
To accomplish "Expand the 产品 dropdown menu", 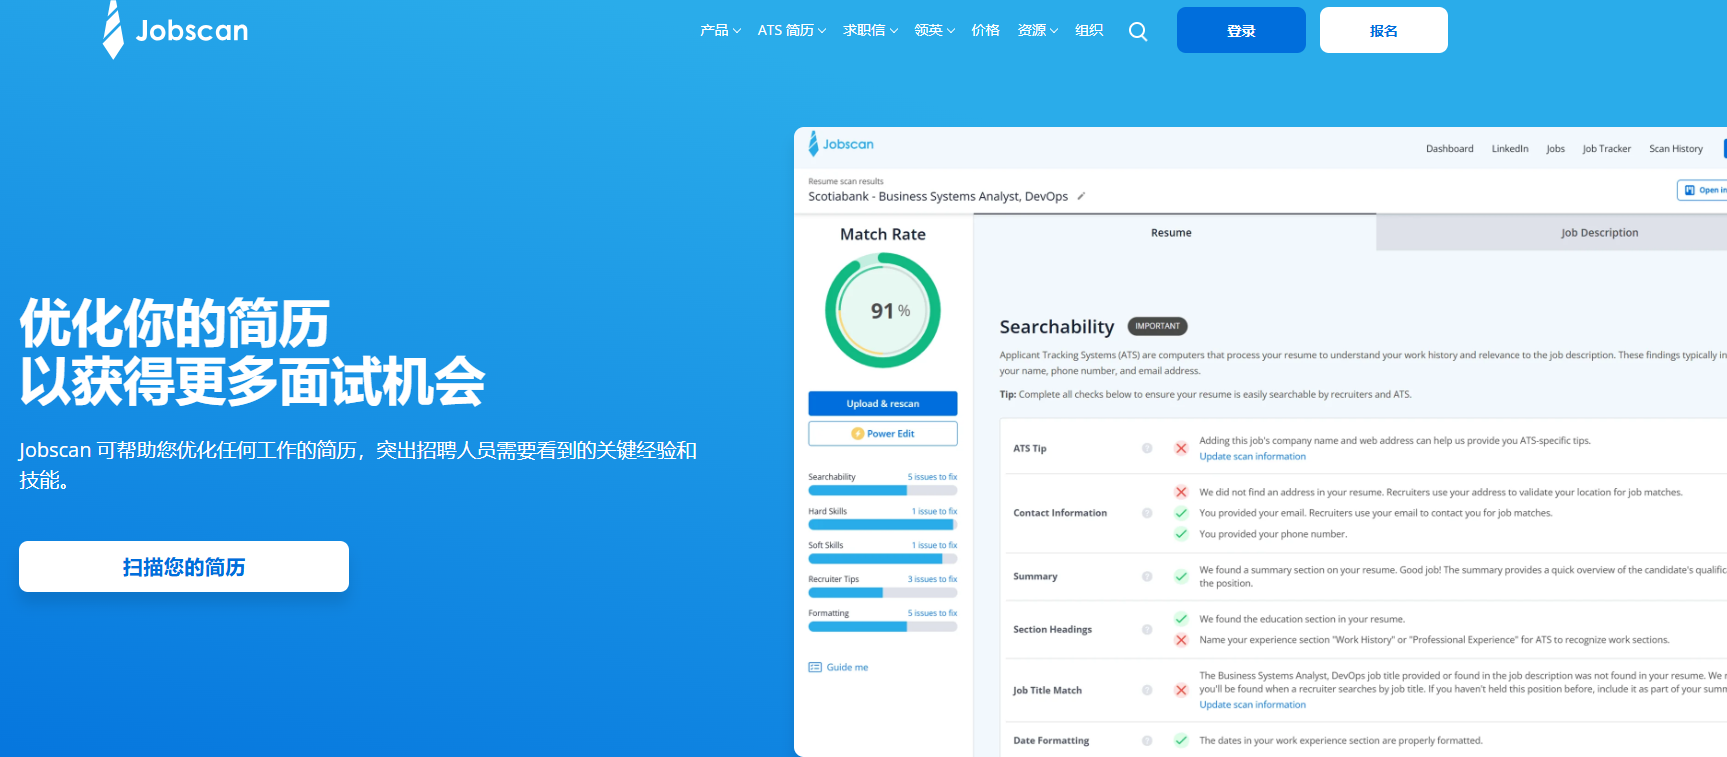I will pos(720,31).
